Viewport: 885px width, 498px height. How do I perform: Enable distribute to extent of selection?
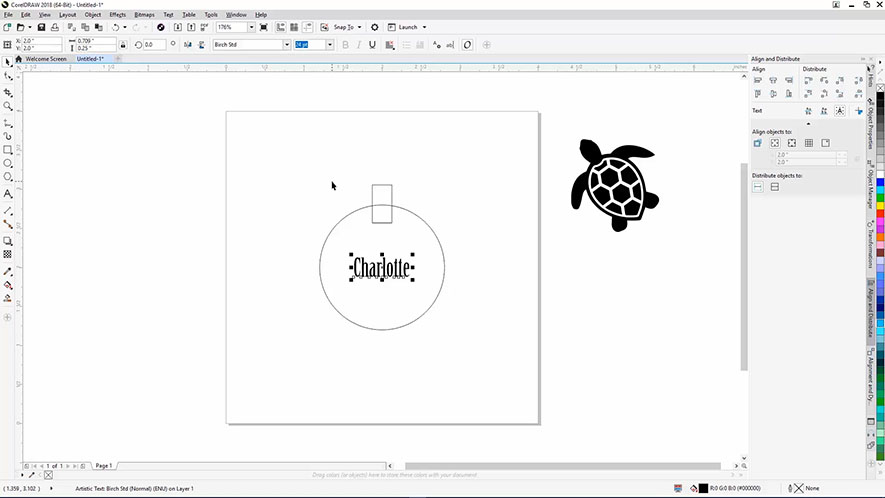pos(757,187)
